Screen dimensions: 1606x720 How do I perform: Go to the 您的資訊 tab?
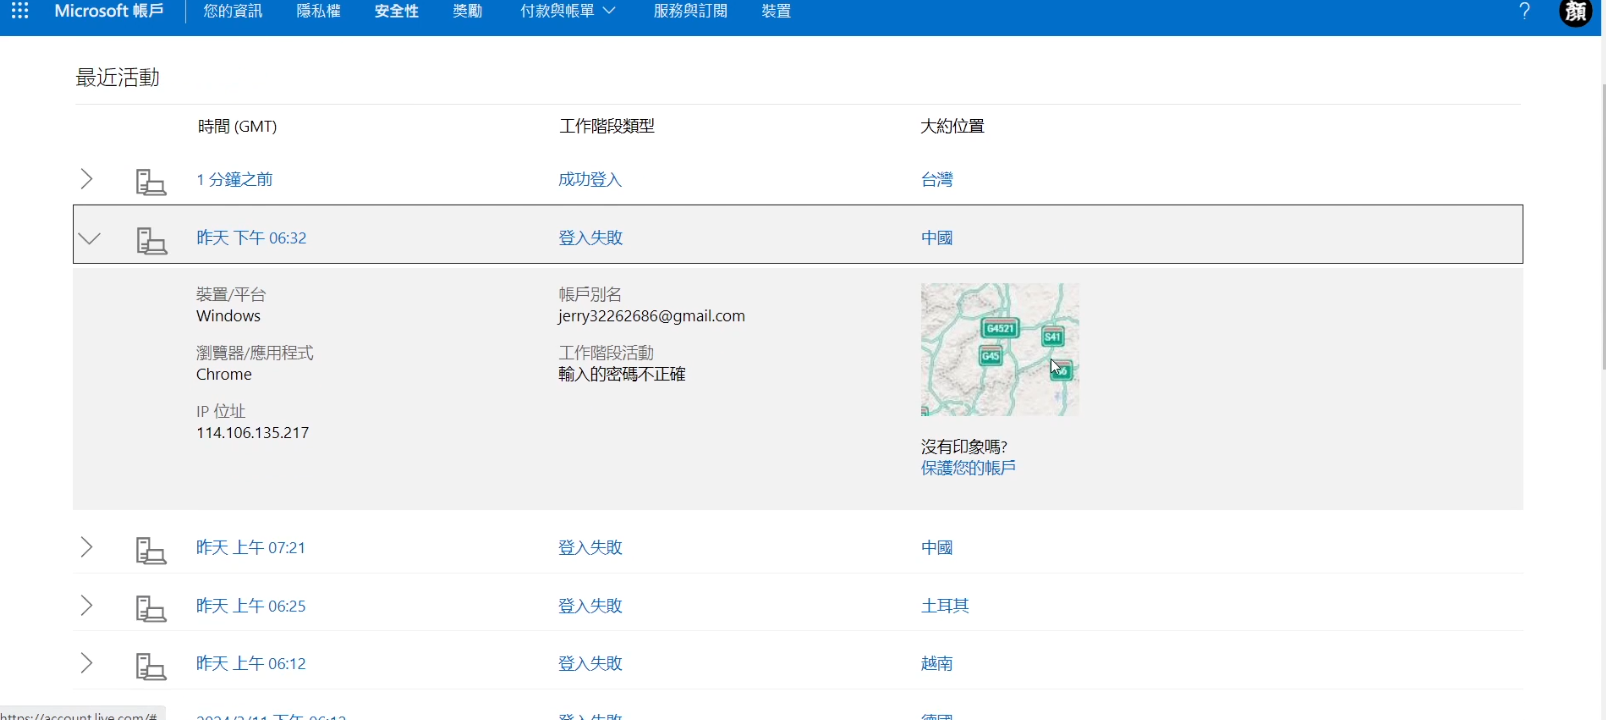pyautogui.click(x=233, y=11)
